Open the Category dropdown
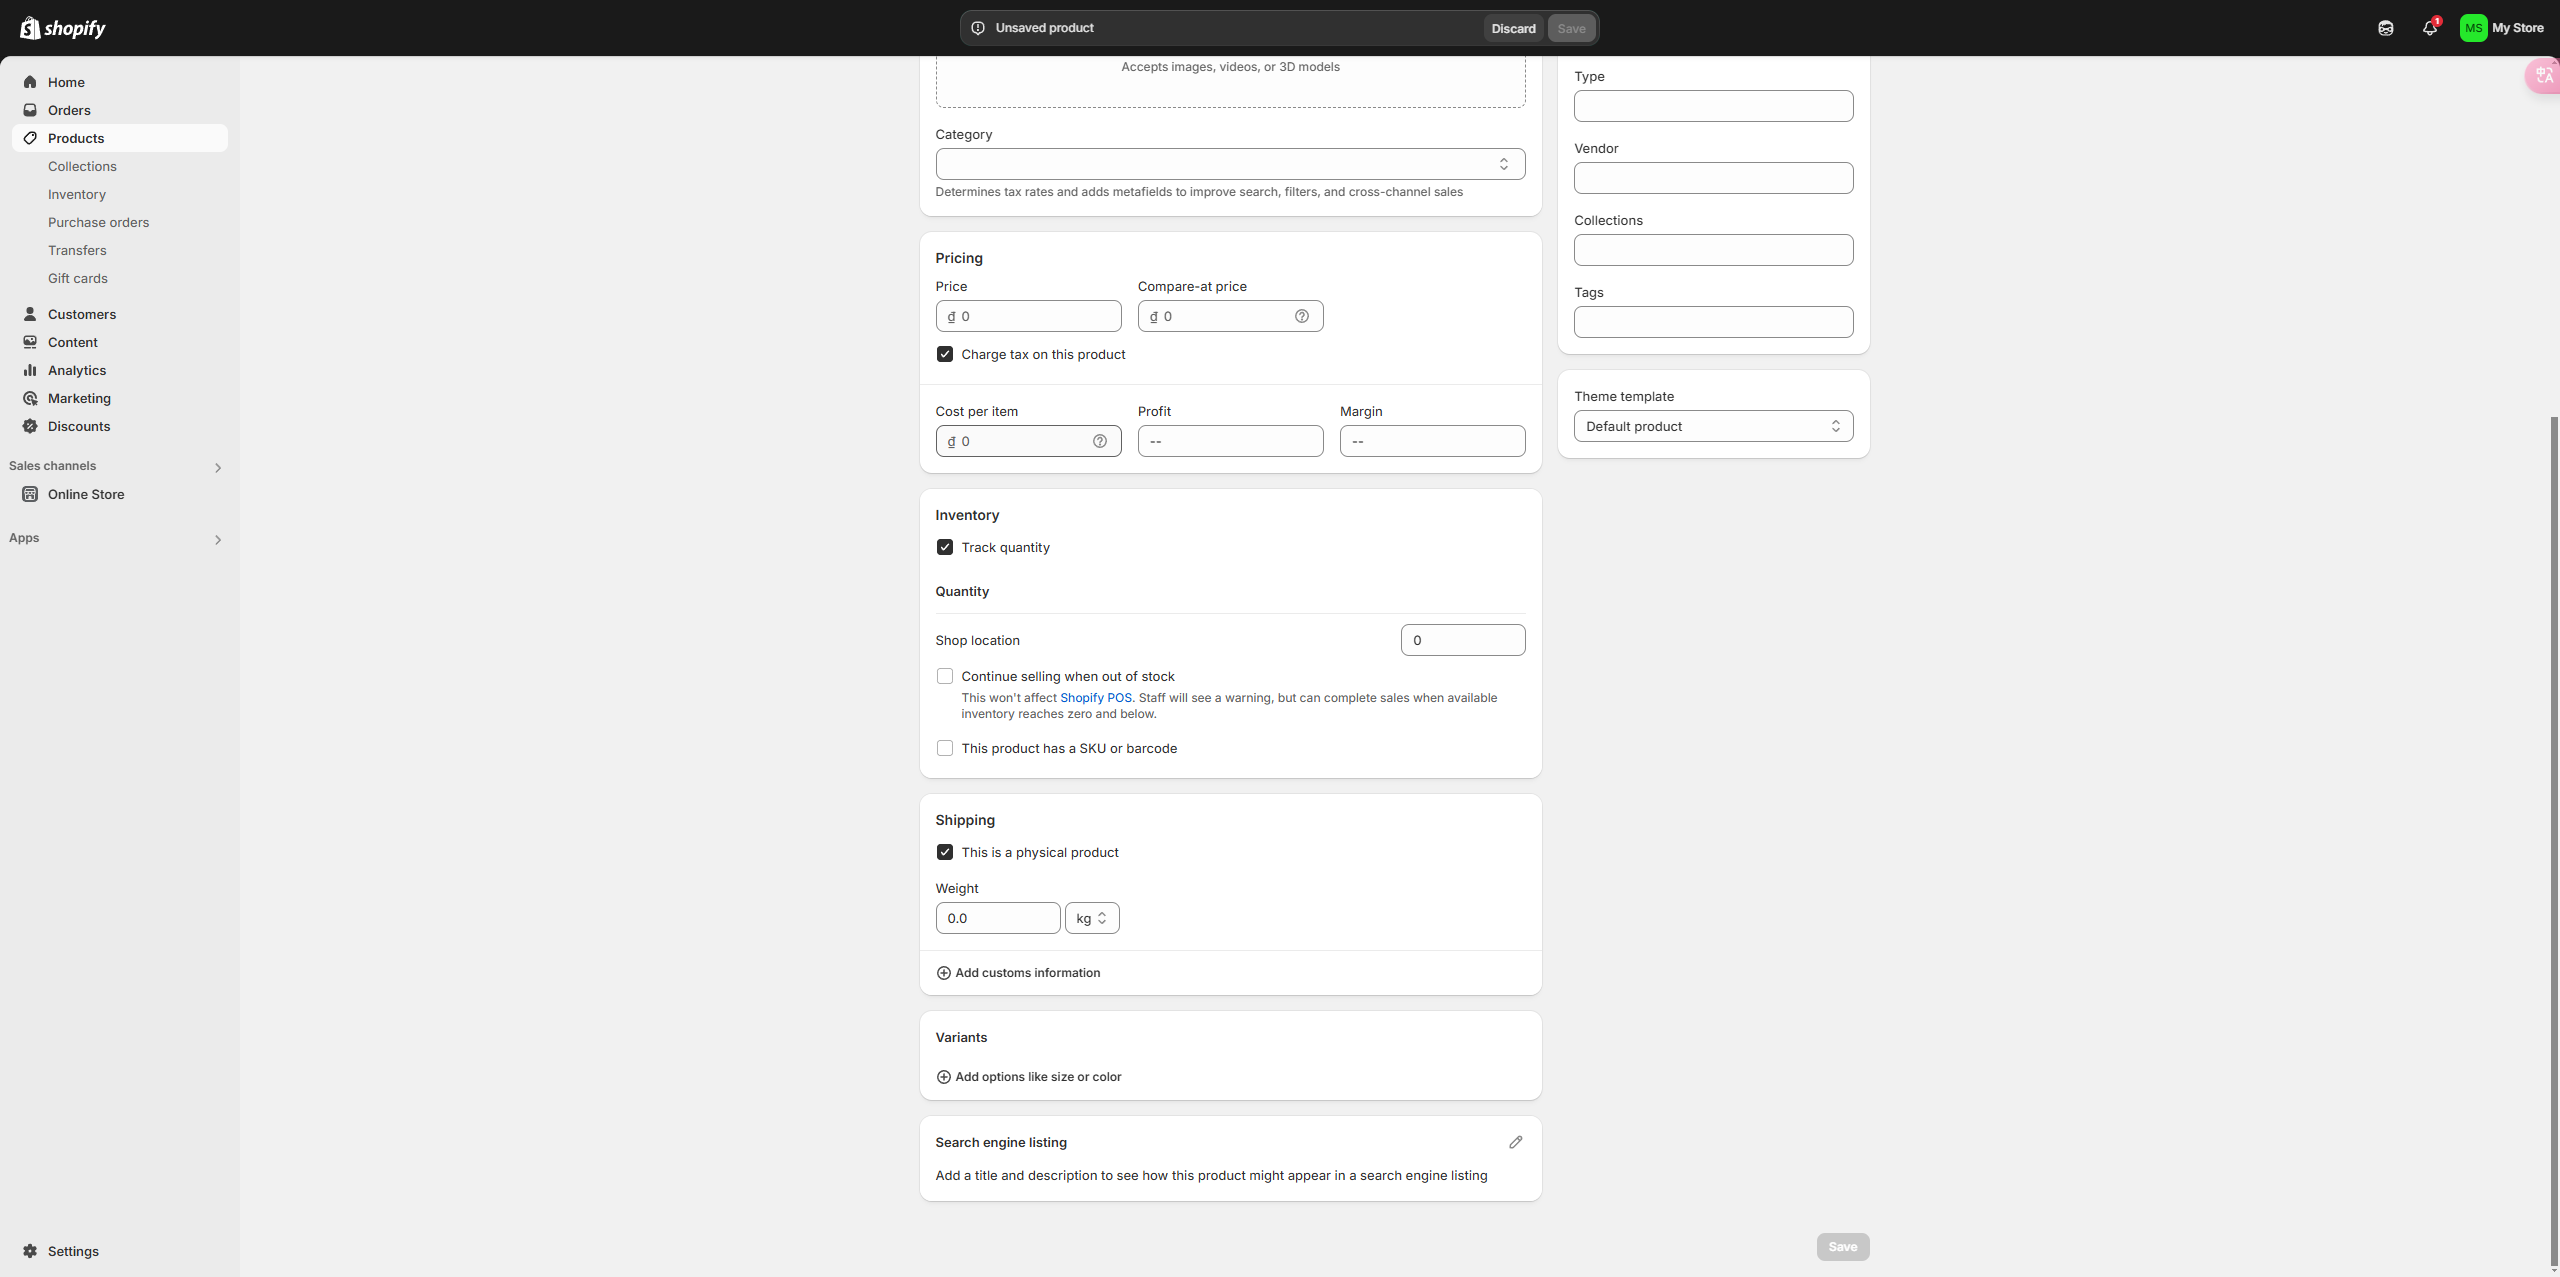 [x=1230, y=164]
